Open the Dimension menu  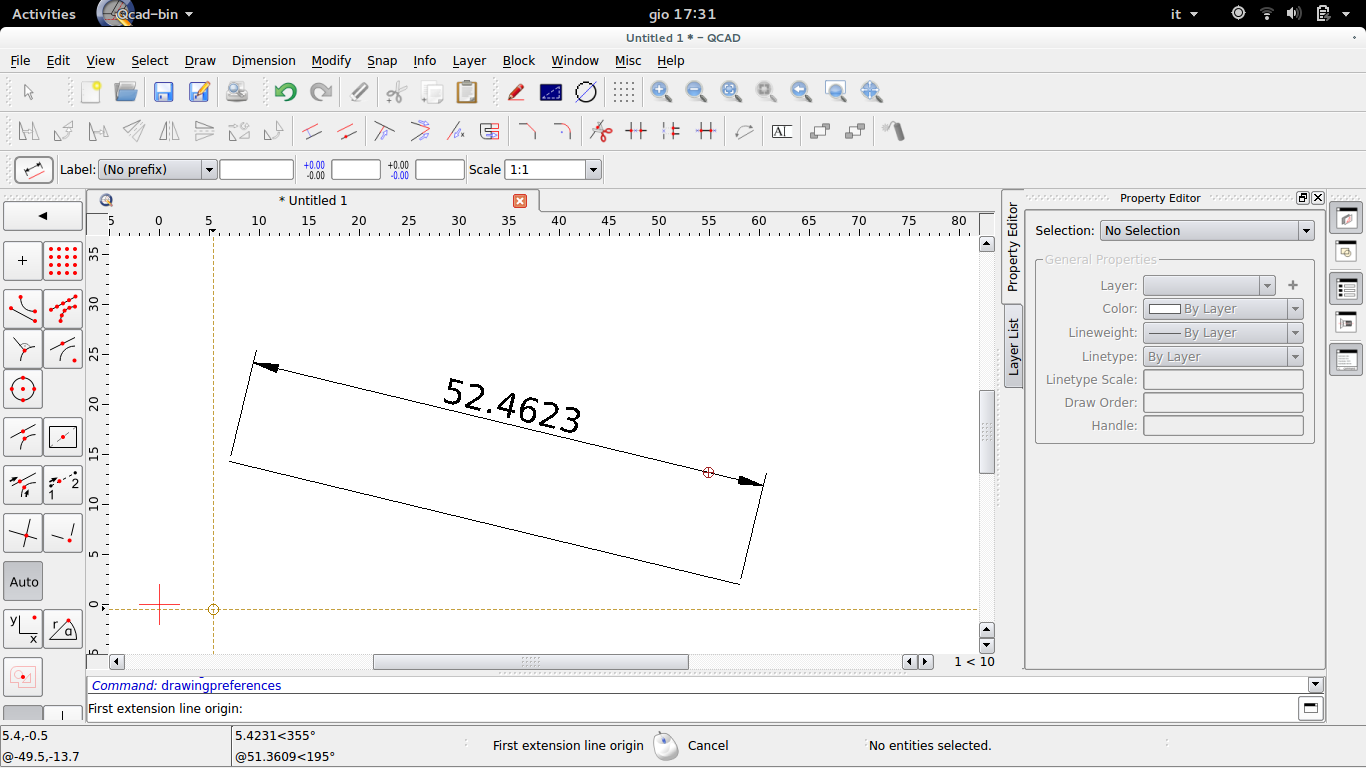[263, 61]
